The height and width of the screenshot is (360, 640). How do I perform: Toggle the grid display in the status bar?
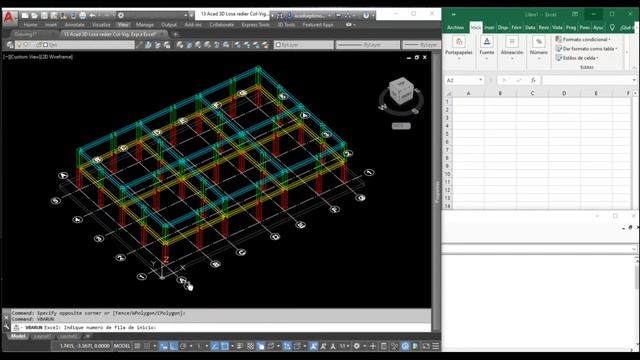coord(138,346)
